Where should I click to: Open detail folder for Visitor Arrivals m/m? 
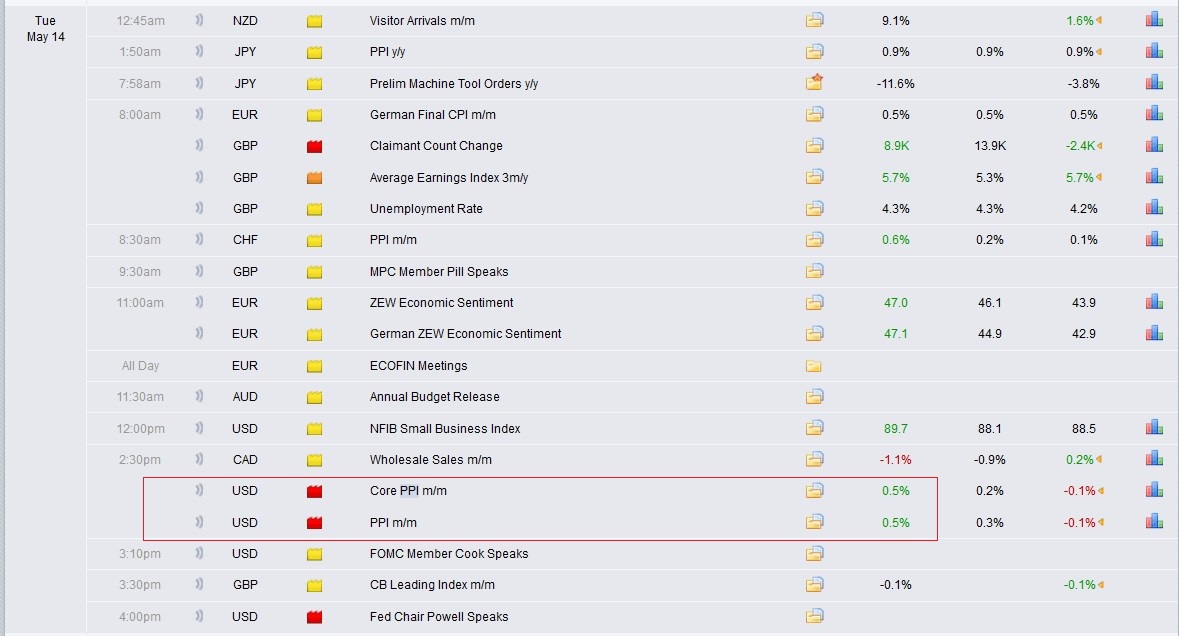click(815, 21)
